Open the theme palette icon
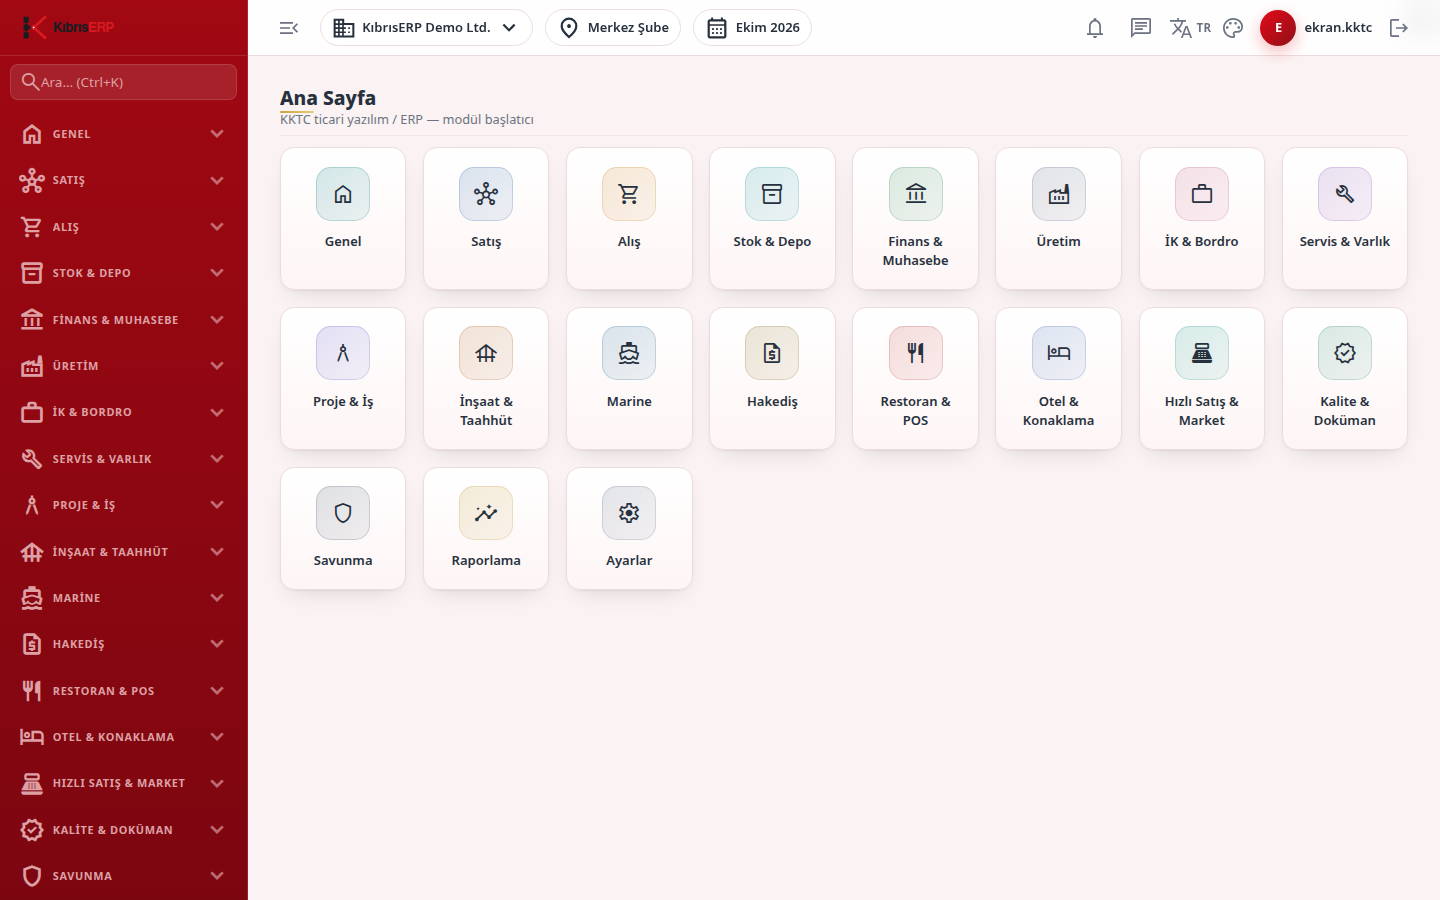Viewport: 1440px width, 900px height. (1233, 28)
